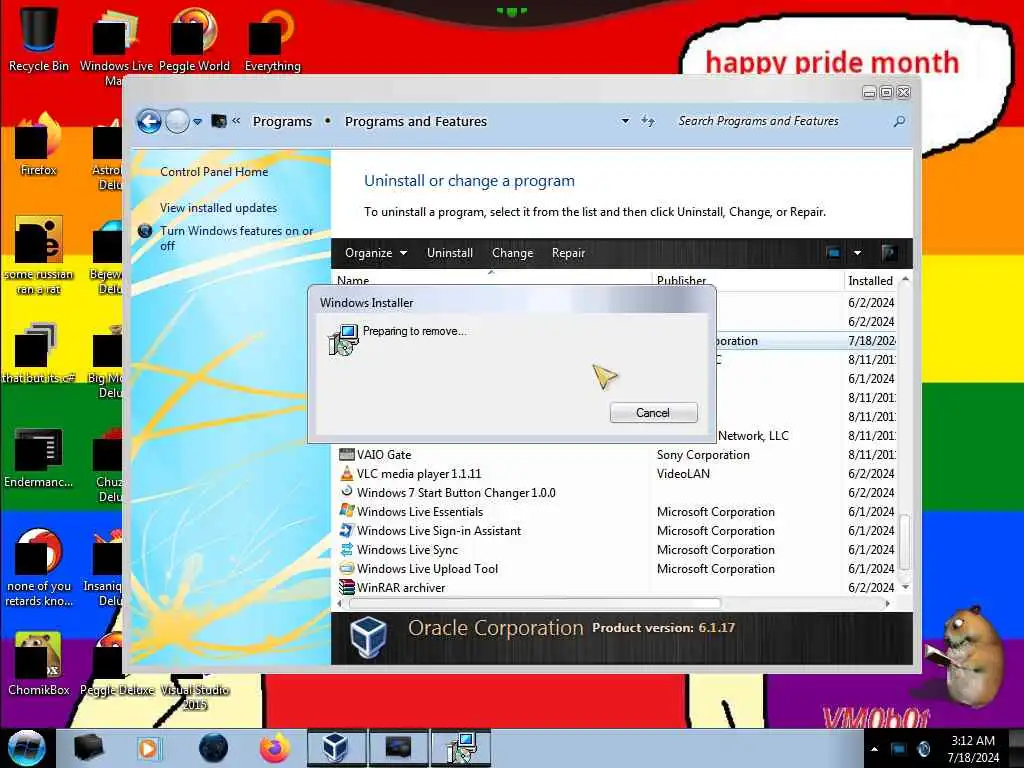Click the VirtualBox cube icon in details pane
The width and height of the screenshot is (1024, 768).
point(368,637)
